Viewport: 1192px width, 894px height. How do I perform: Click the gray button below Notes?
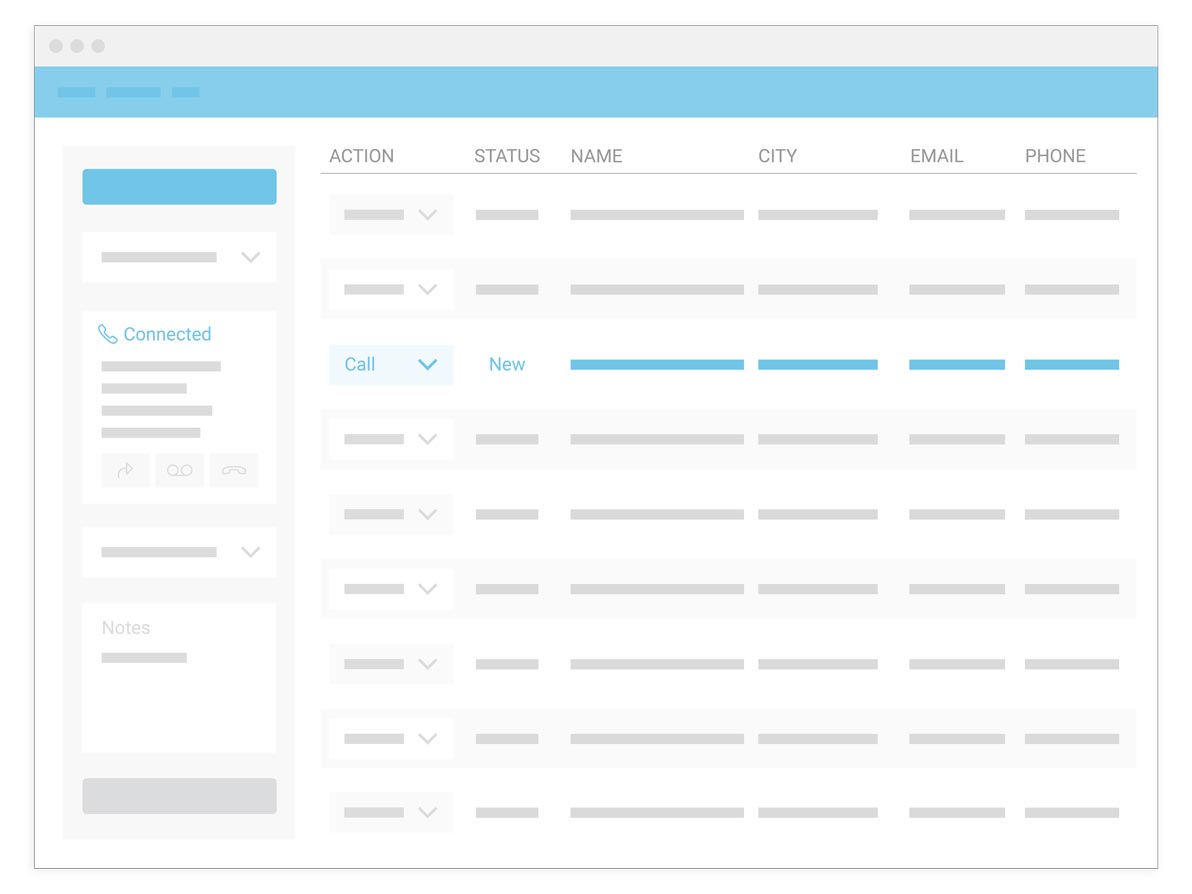(179, 796)
